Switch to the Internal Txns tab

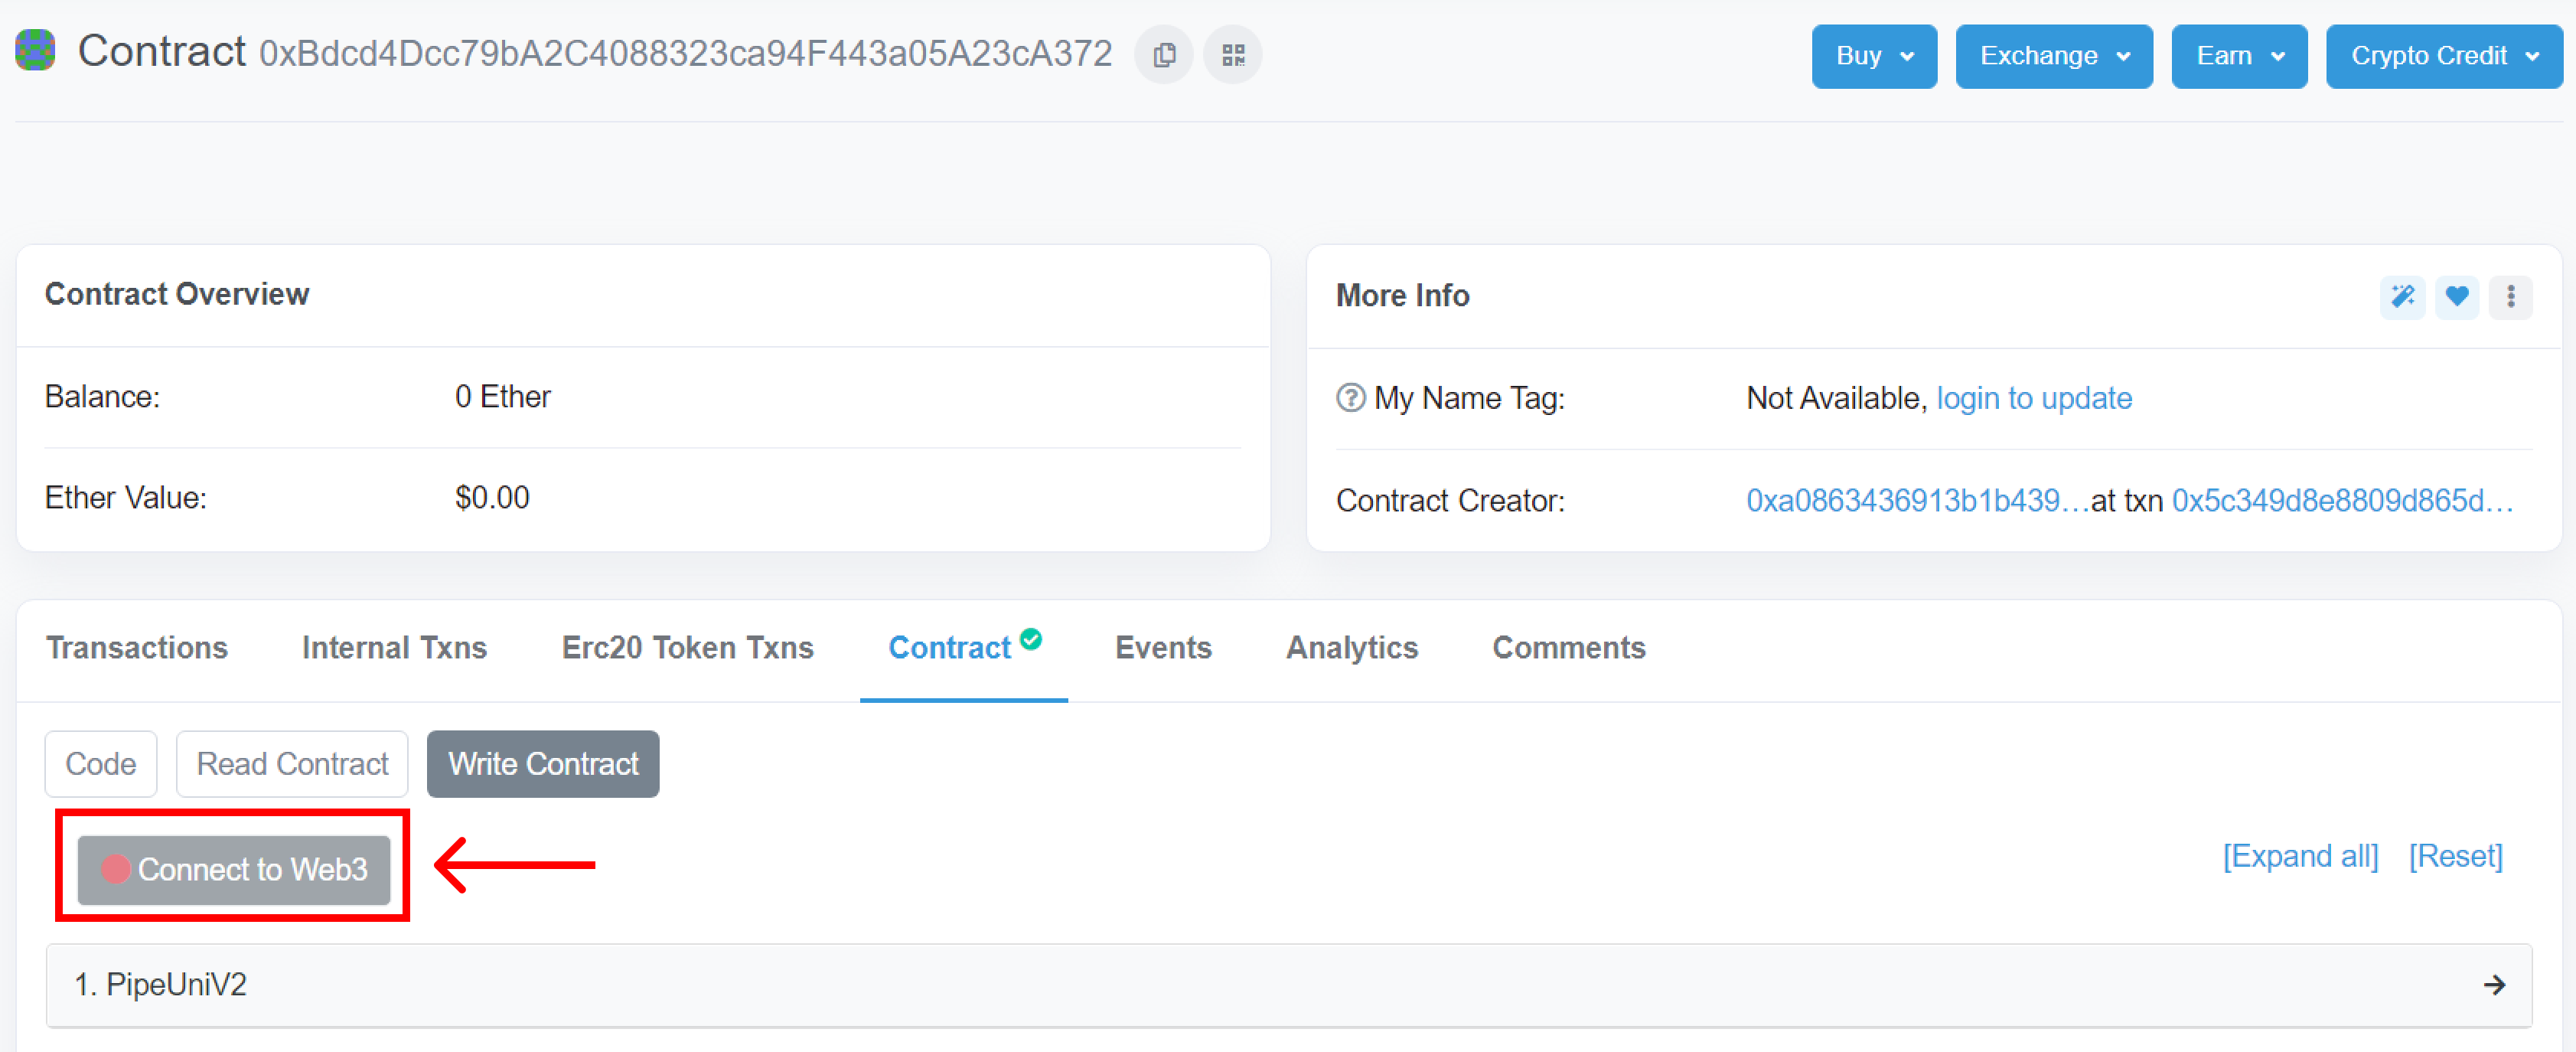[394, 648]
